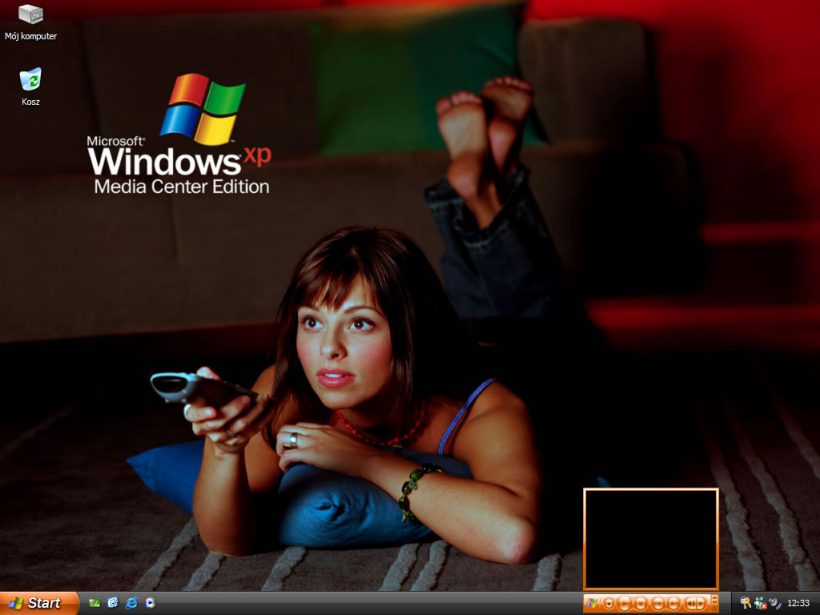Image resolution: width=820 pixels, height=615 pixels.
Task: Skip to previous track in mini-player
Action: [657, 603]
